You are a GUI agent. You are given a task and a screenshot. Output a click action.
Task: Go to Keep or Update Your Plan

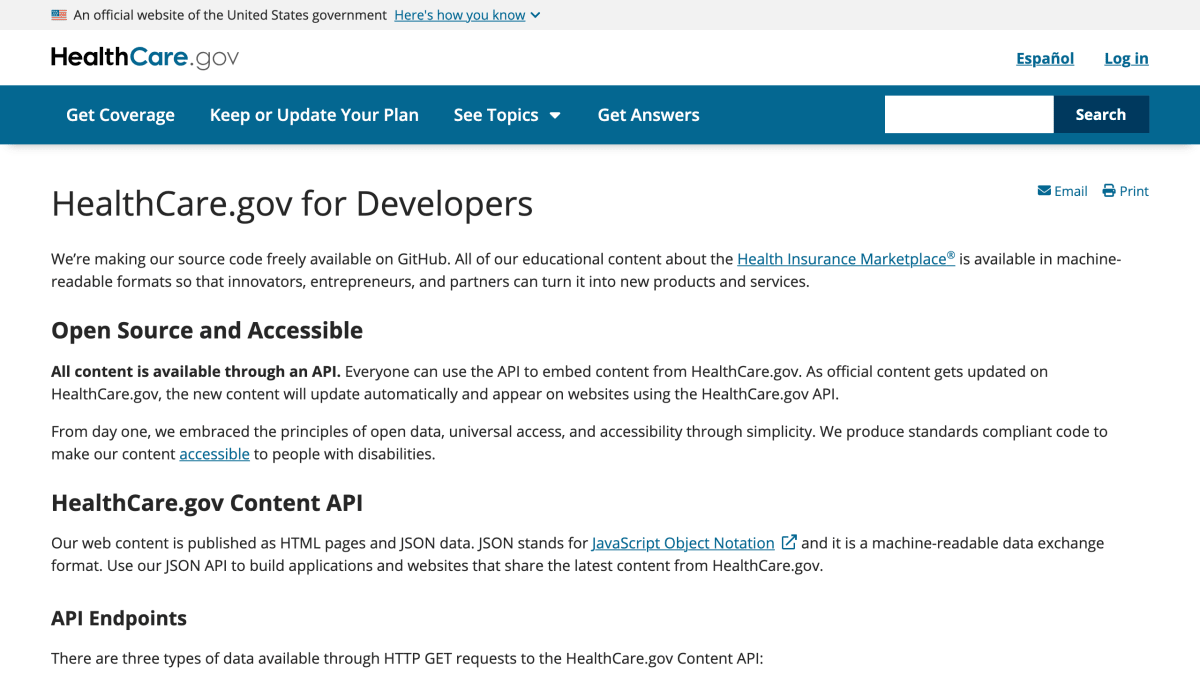point(314,115)
